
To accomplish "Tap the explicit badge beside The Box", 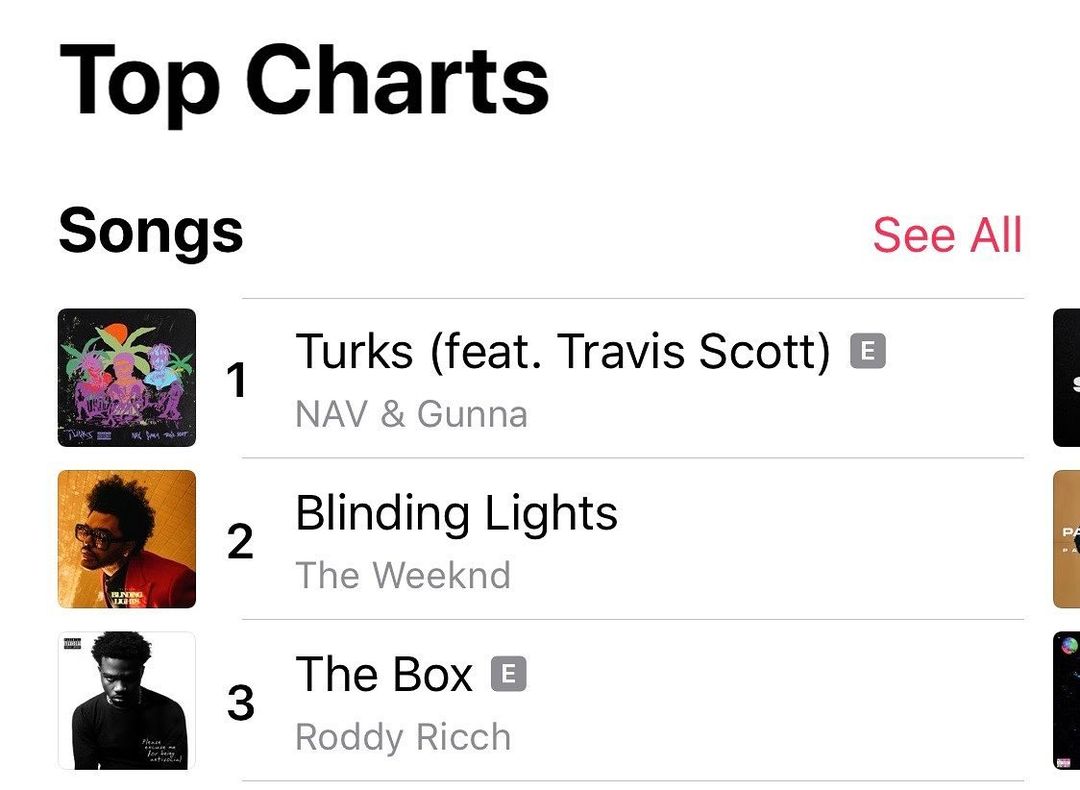I will [x=508, y=674].
